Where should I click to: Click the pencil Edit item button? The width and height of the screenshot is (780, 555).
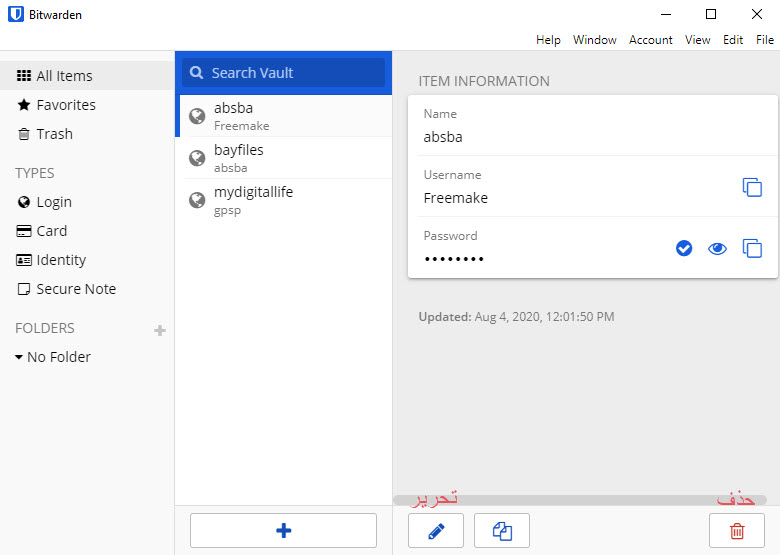(436, 531)
